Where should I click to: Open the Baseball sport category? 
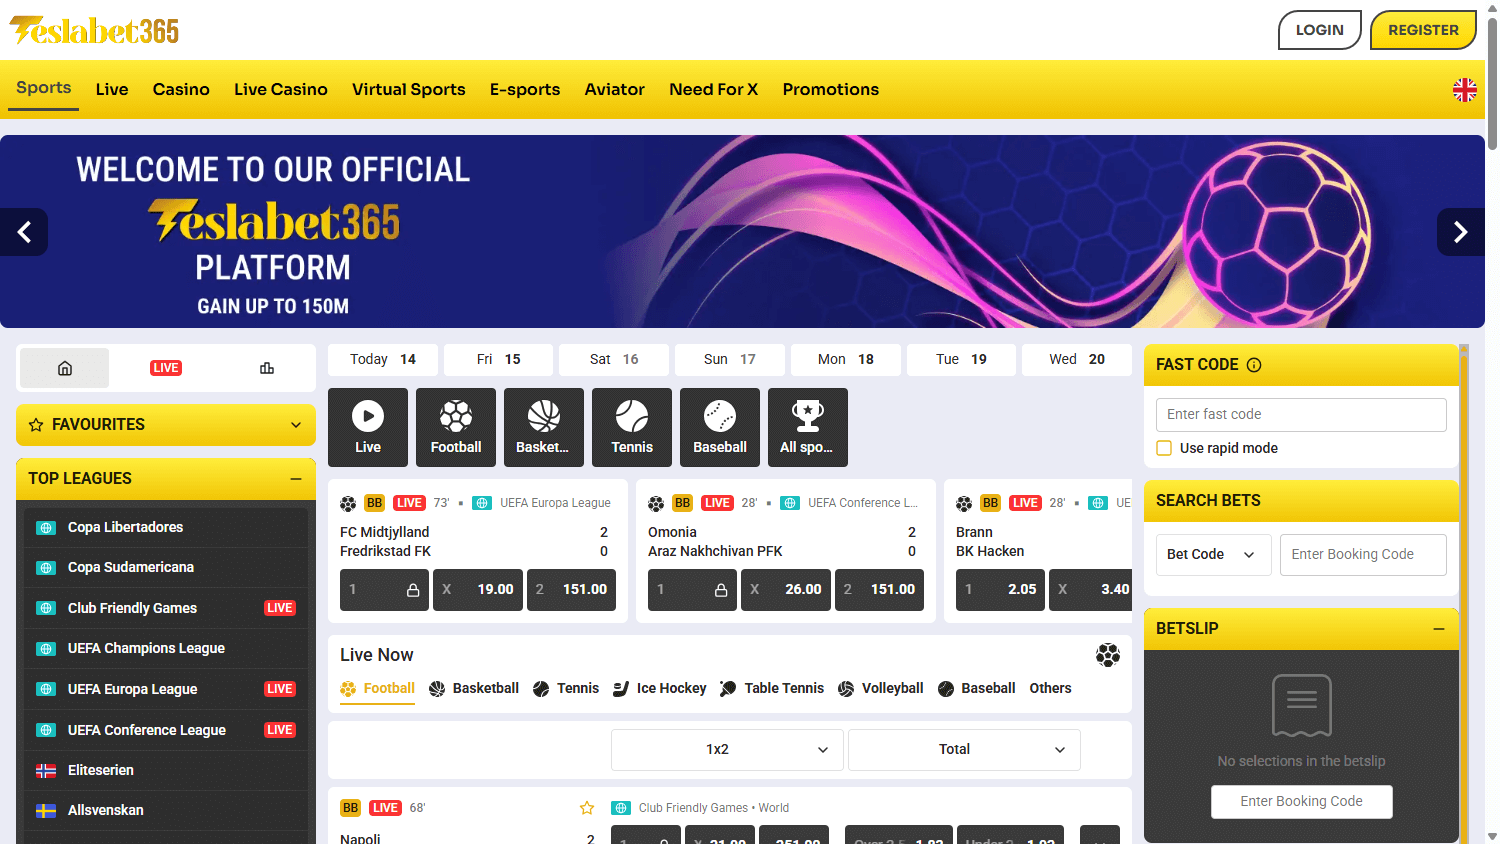pos(719,427)
